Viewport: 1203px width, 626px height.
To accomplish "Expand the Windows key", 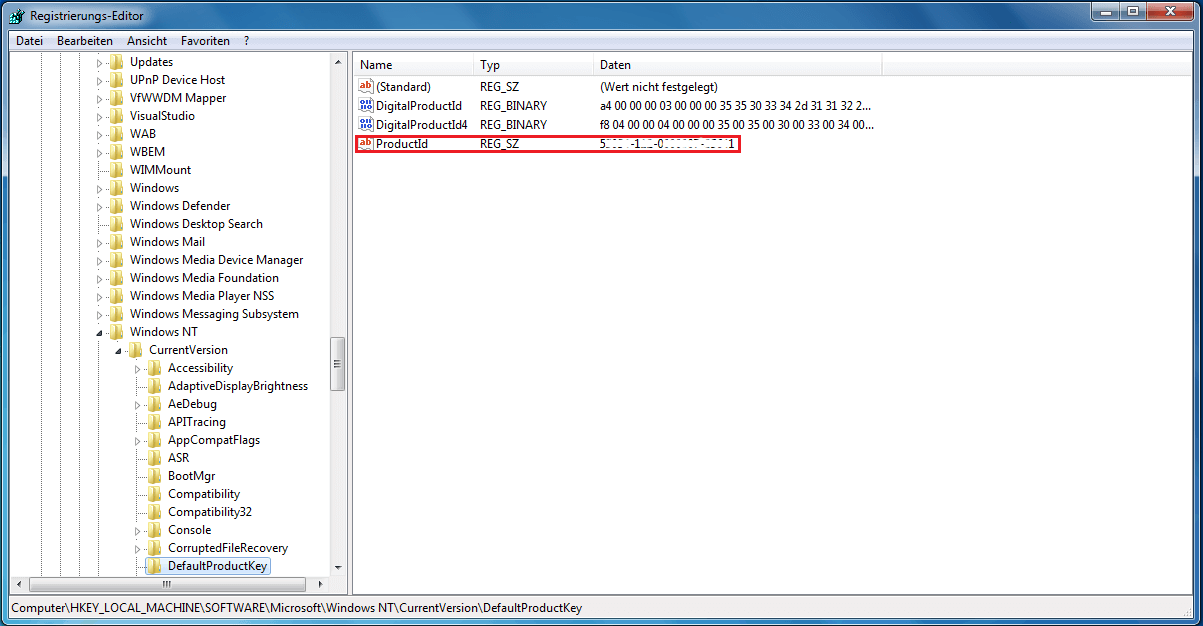I will [99, 188].
